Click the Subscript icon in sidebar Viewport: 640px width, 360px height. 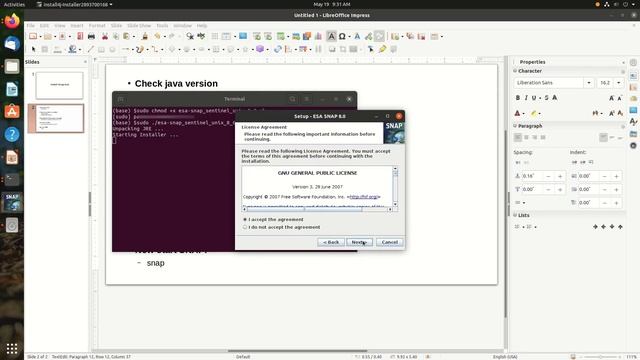tap(620, 113)
